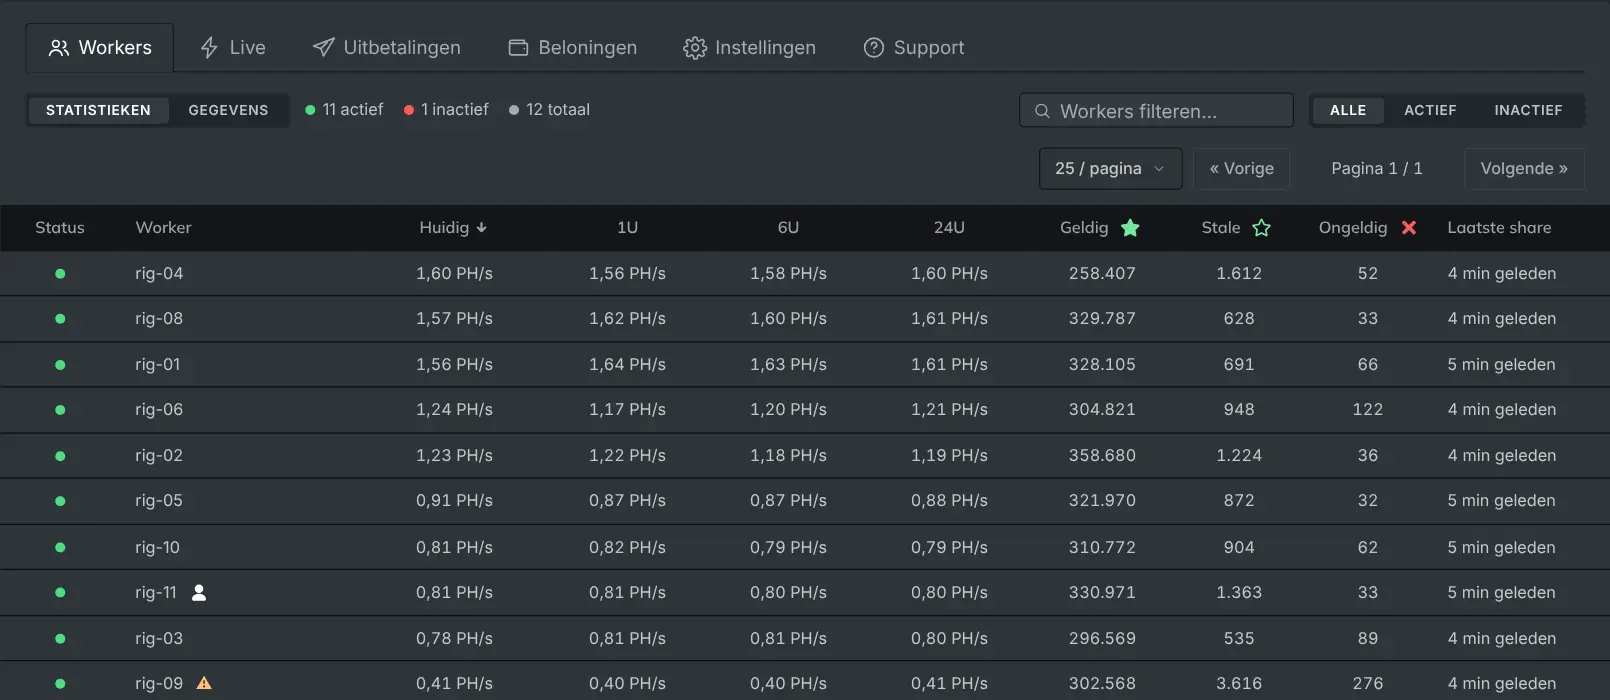
Task: Sort by the 6U column header
Action: click(788, 228)
